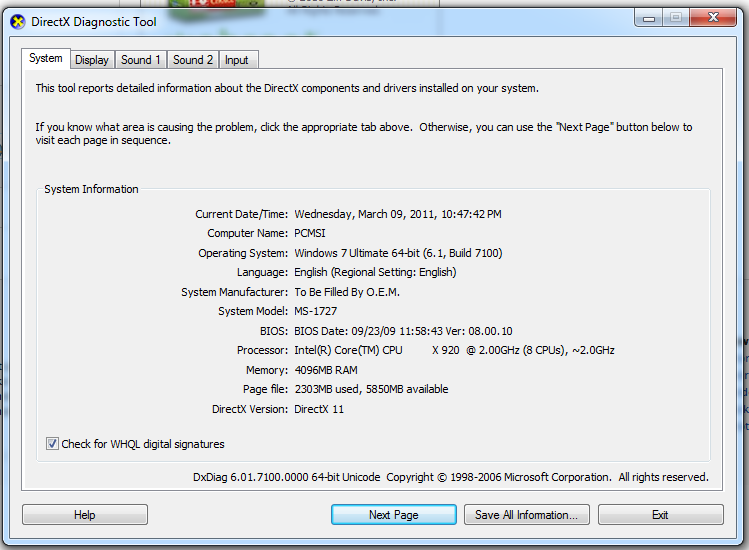The image size is (749, 550).
Task: Close the DirectX Diagnostic Tool window
Action: pyautogui.click(x=713, y=18)
